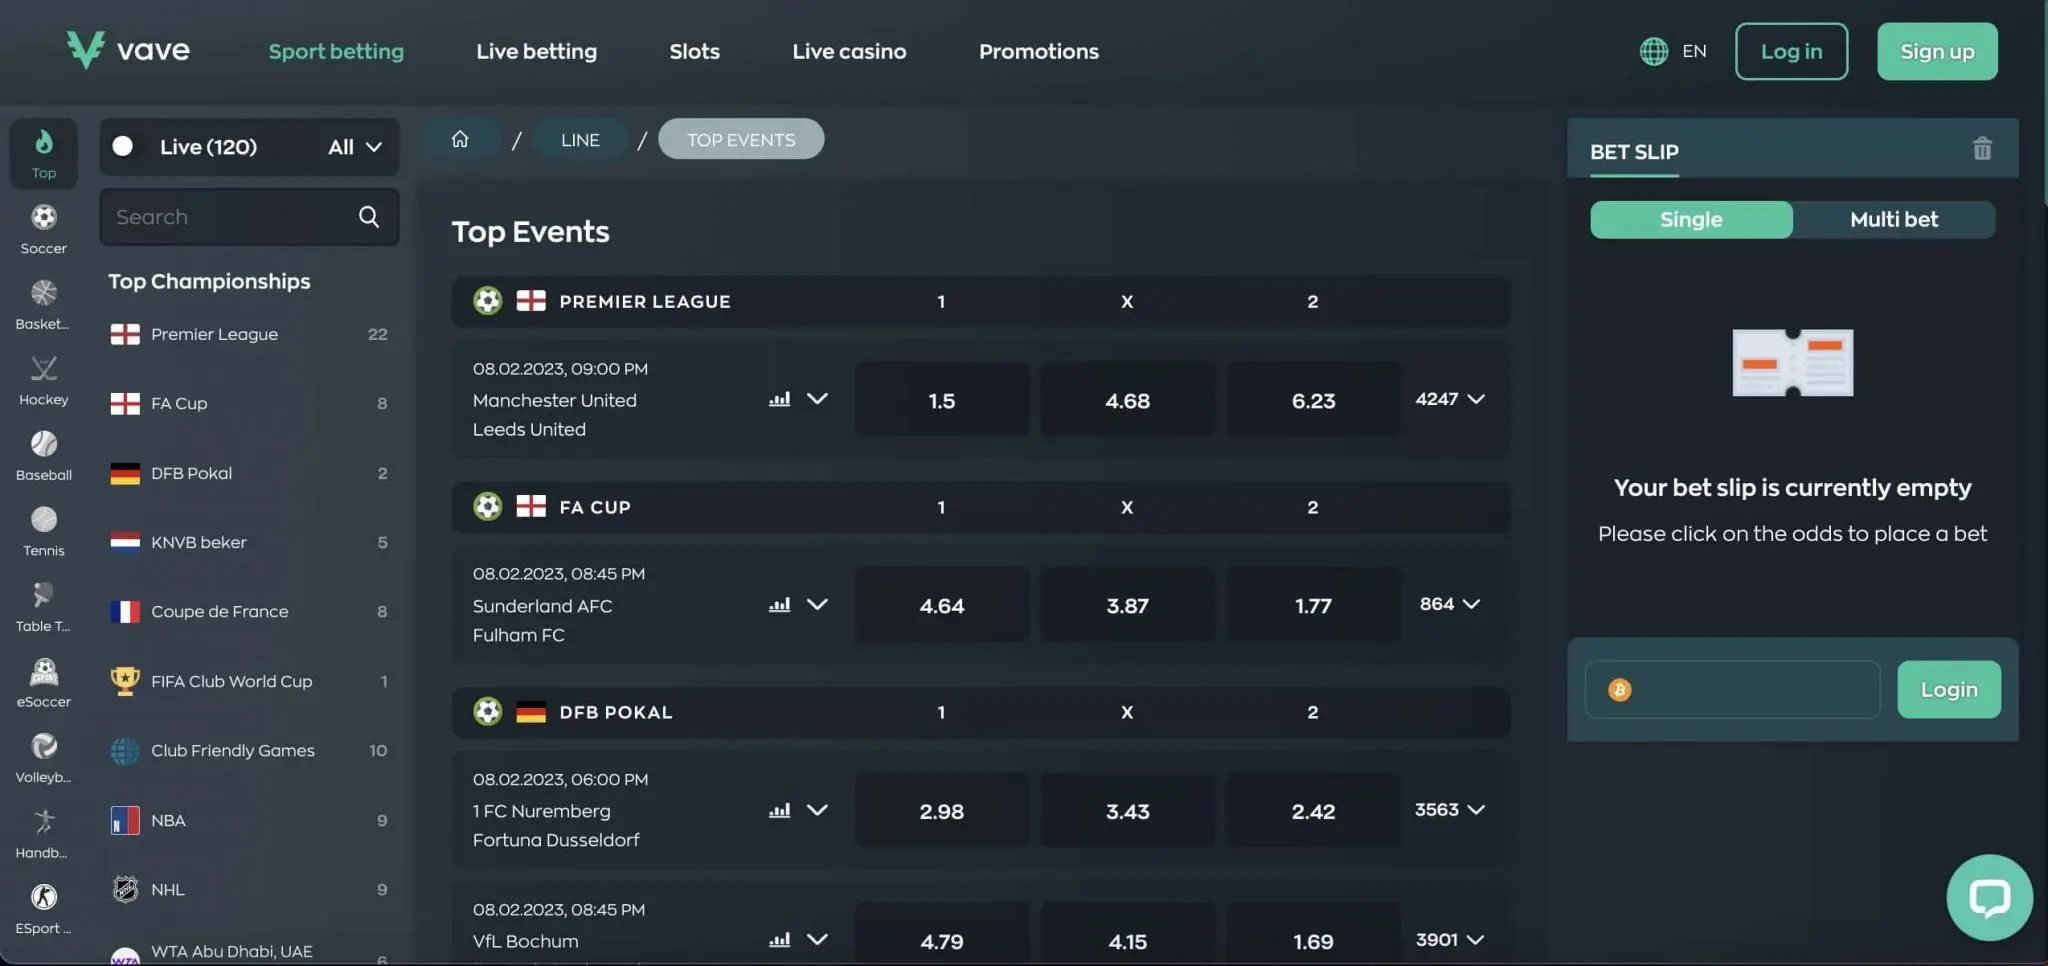This screenshot has height=966, width=2048.
Task: Select the Table Tennis sidebar icon
Action: click(x=44, y=595)
